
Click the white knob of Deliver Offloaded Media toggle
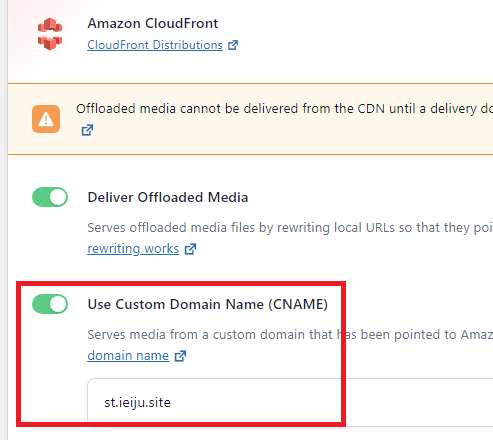[x=58, y=197]
